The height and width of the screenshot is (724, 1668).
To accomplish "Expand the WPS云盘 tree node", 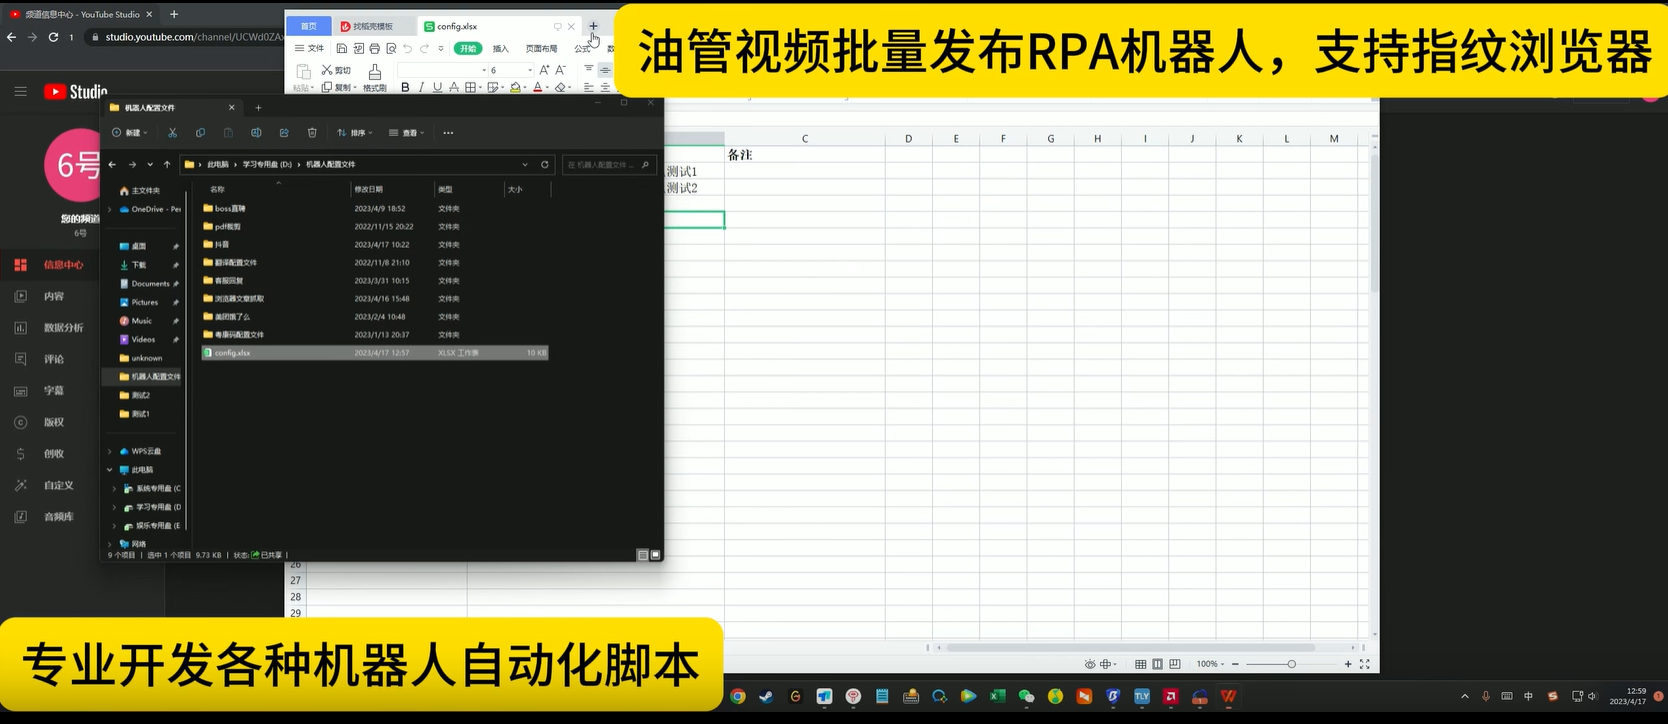I will coord(110,452).
